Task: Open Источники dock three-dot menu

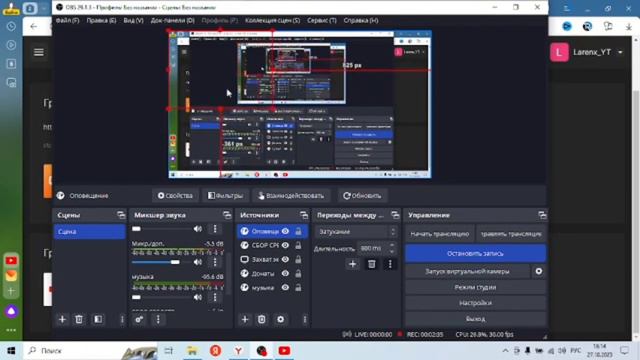Action: [304, 320]
